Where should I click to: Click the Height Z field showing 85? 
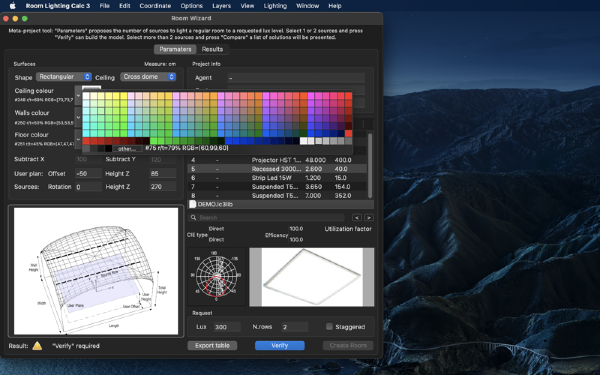(x=163, y=173)
